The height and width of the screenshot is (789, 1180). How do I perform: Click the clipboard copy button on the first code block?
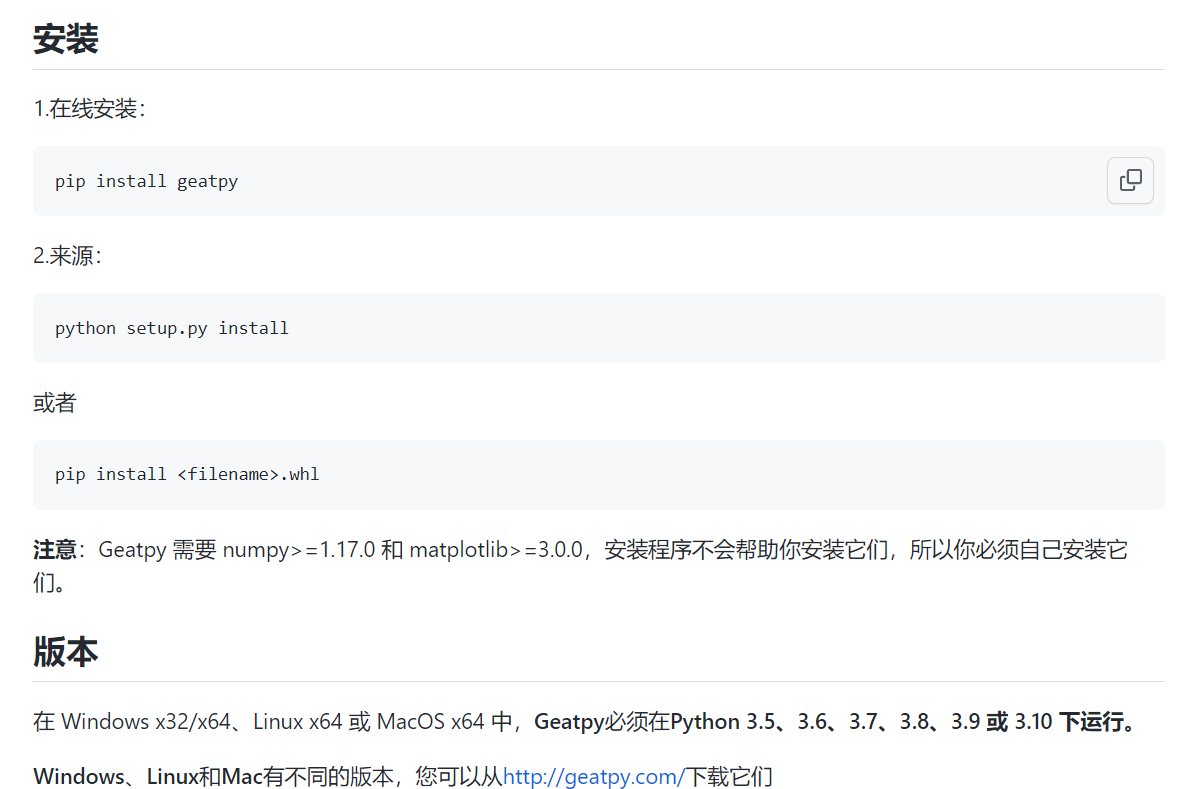[x=1130, y=180]
